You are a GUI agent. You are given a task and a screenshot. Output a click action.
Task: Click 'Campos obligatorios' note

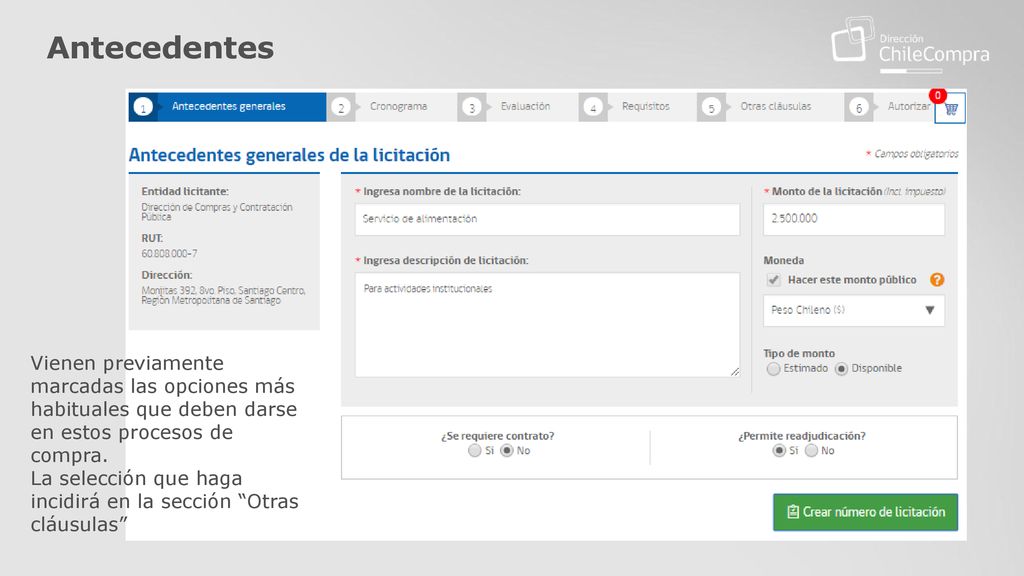coord(912,154)
